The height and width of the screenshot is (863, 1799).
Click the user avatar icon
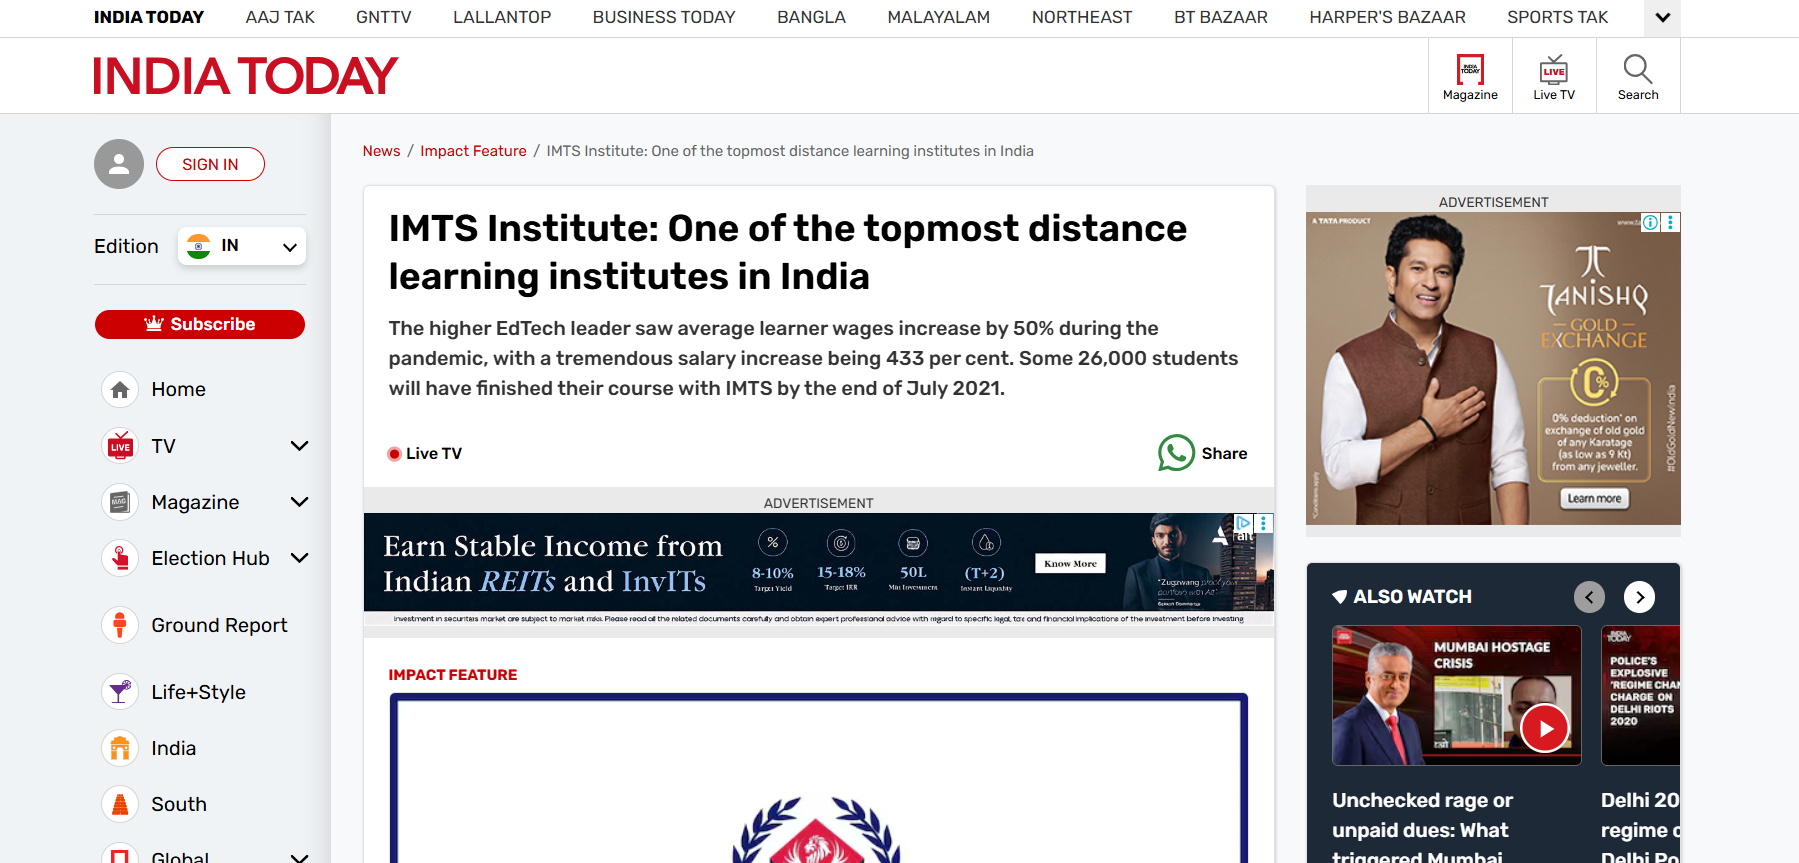click(119, 164)
